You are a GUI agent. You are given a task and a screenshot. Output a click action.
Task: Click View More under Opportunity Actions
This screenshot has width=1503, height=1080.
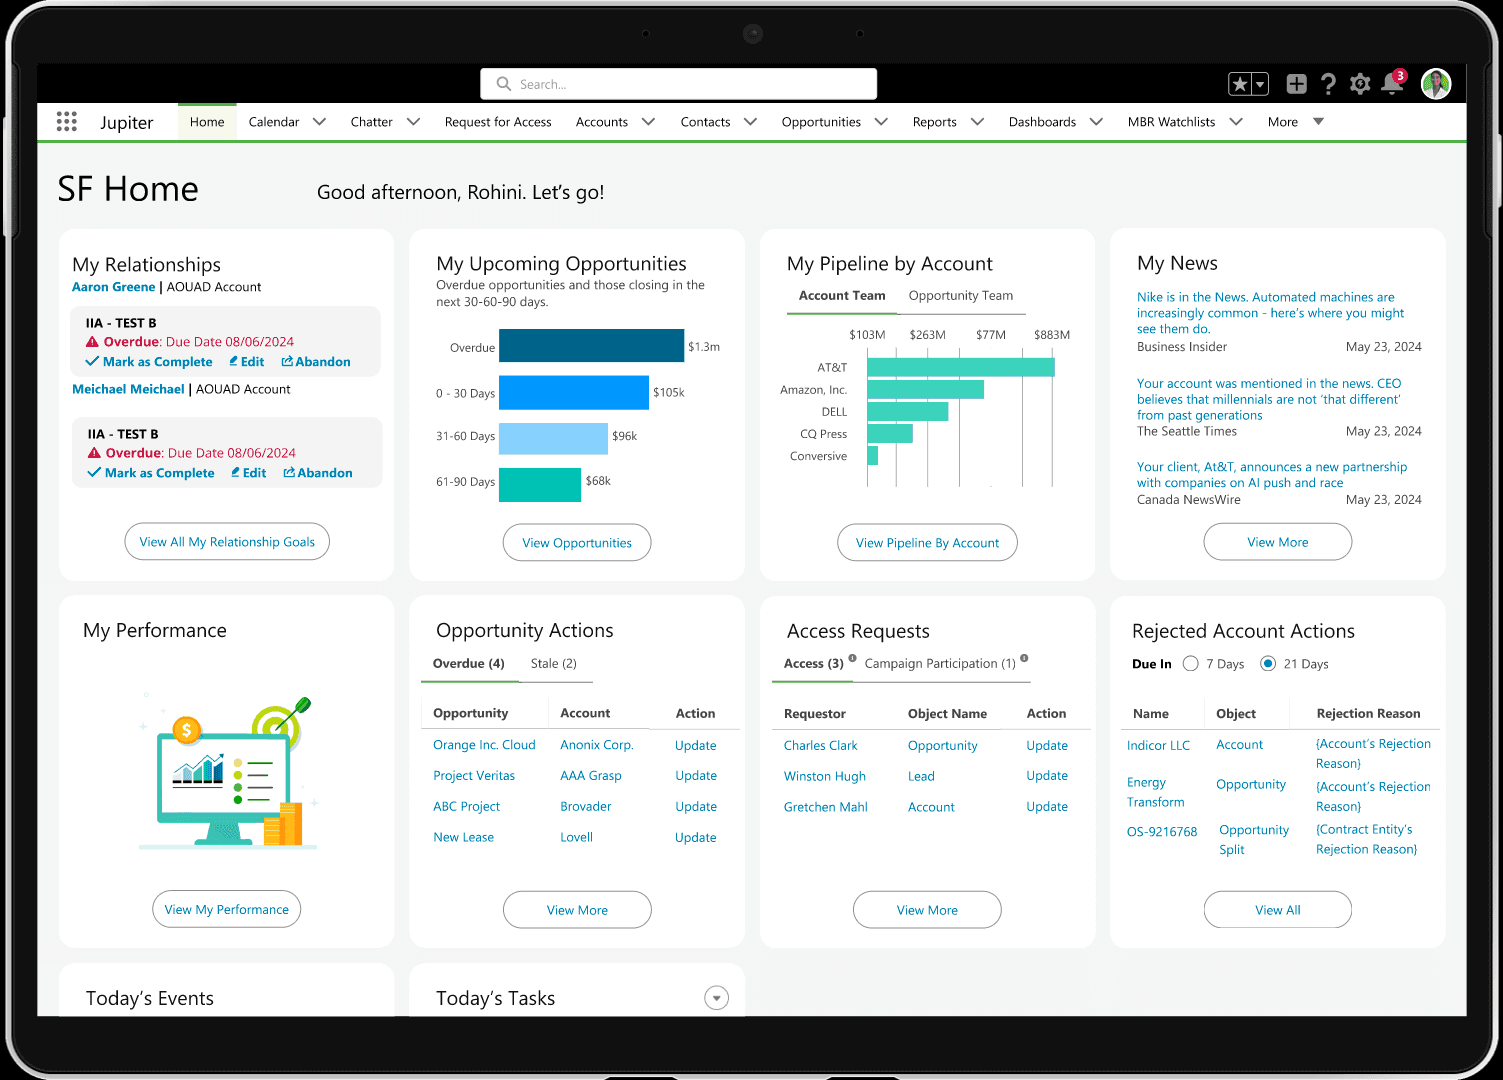coord(577,910)
